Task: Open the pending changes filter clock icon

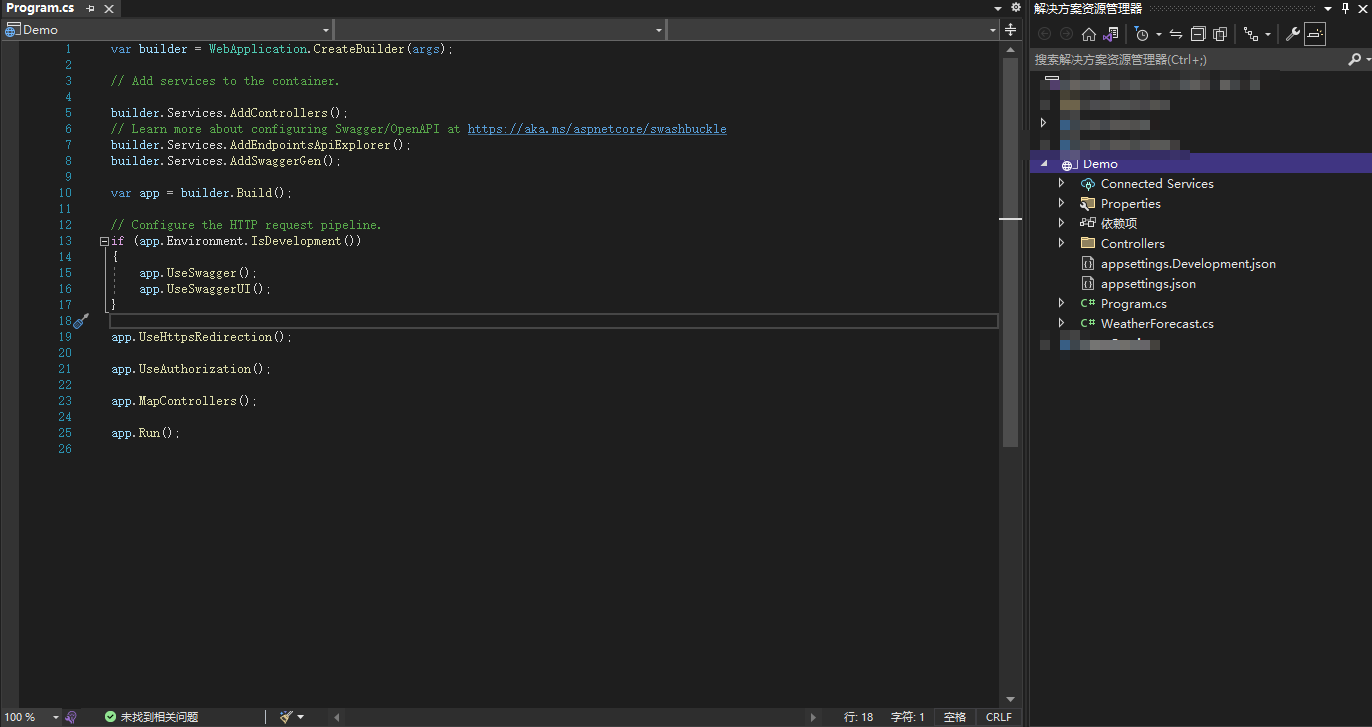Action: (x=1143, y=34)
